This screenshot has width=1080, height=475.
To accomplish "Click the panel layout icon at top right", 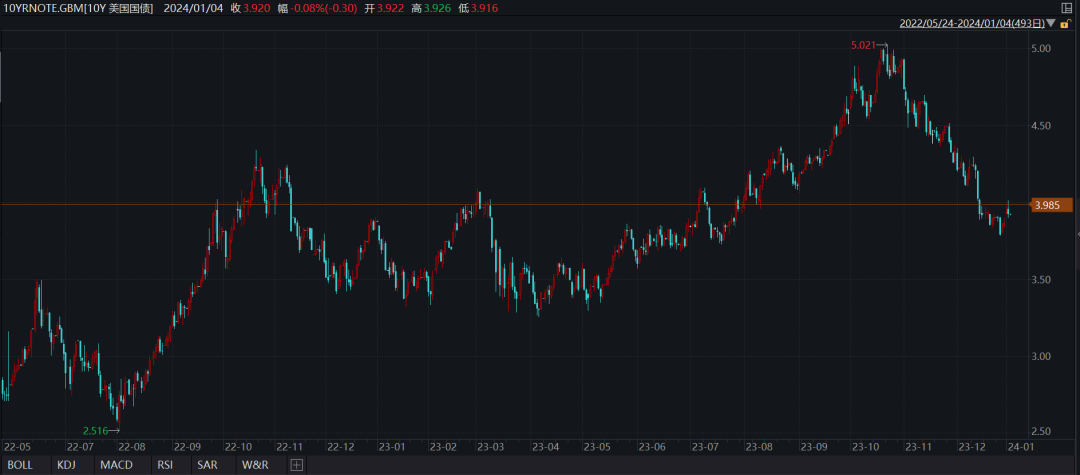I will (1065, 8).
